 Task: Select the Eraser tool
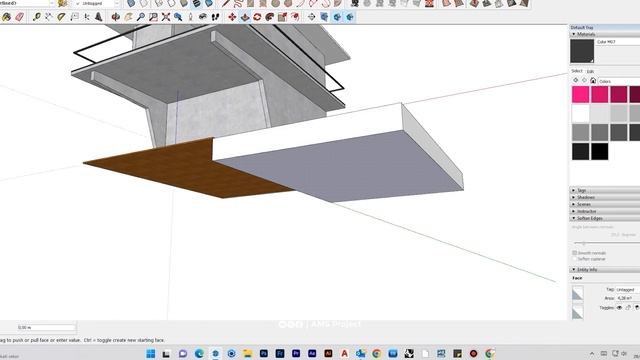pos(19,17)
